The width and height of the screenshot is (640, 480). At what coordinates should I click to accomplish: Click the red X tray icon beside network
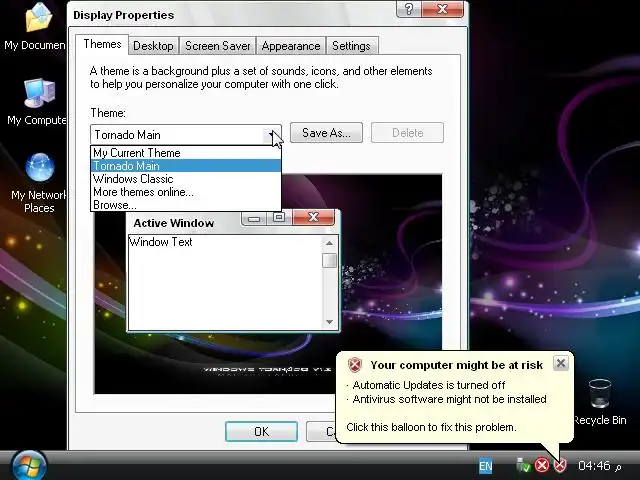tap(542, 465)
